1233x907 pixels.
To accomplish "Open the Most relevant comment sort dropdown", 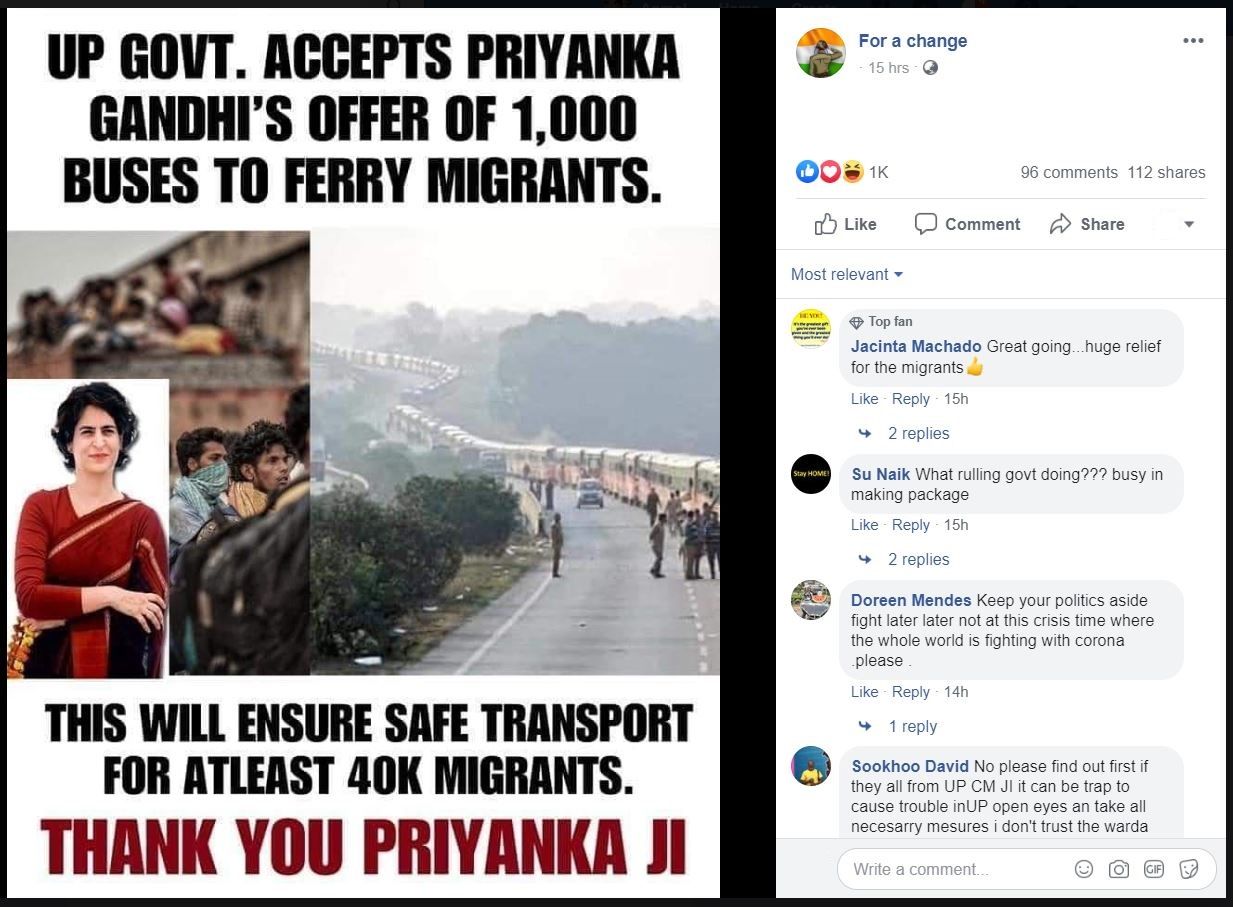I will tap(847, 274).
